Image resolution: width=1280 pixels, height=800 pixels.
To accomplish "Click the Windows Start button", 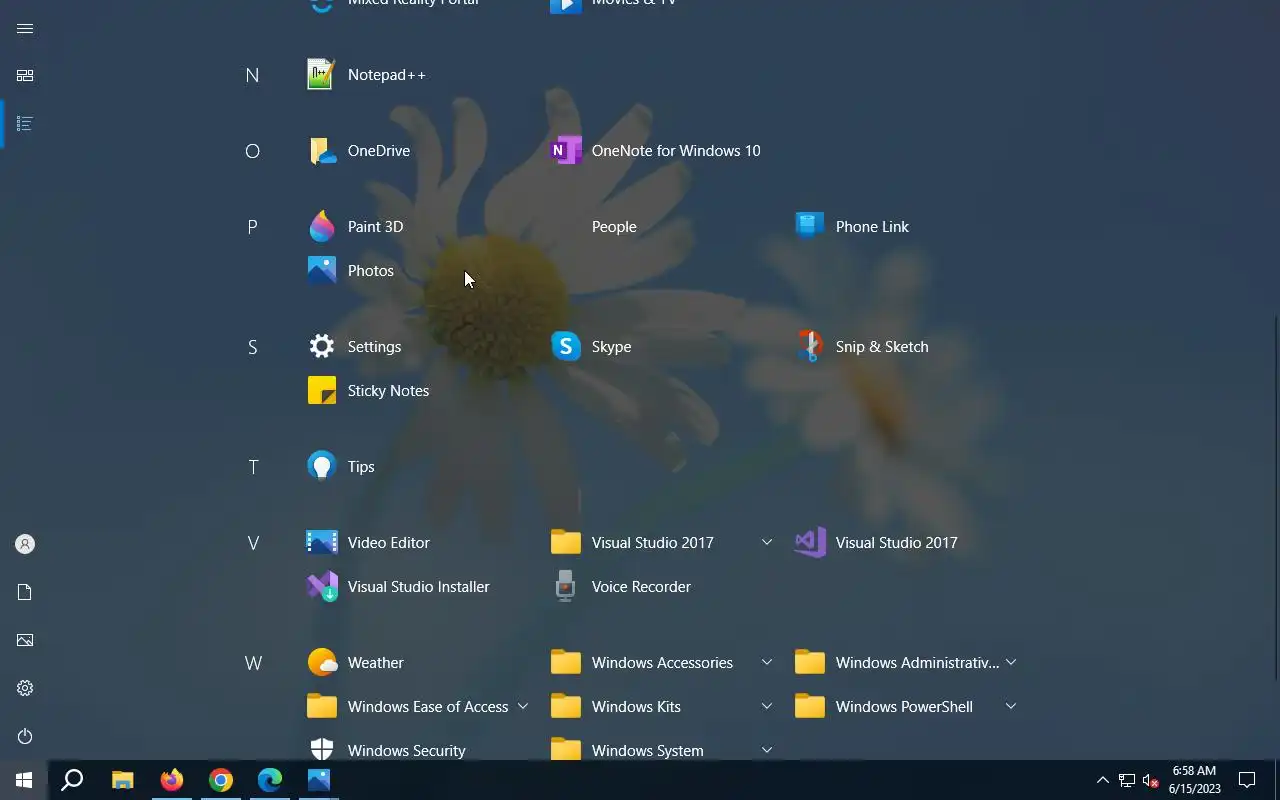I will point(24,780).
